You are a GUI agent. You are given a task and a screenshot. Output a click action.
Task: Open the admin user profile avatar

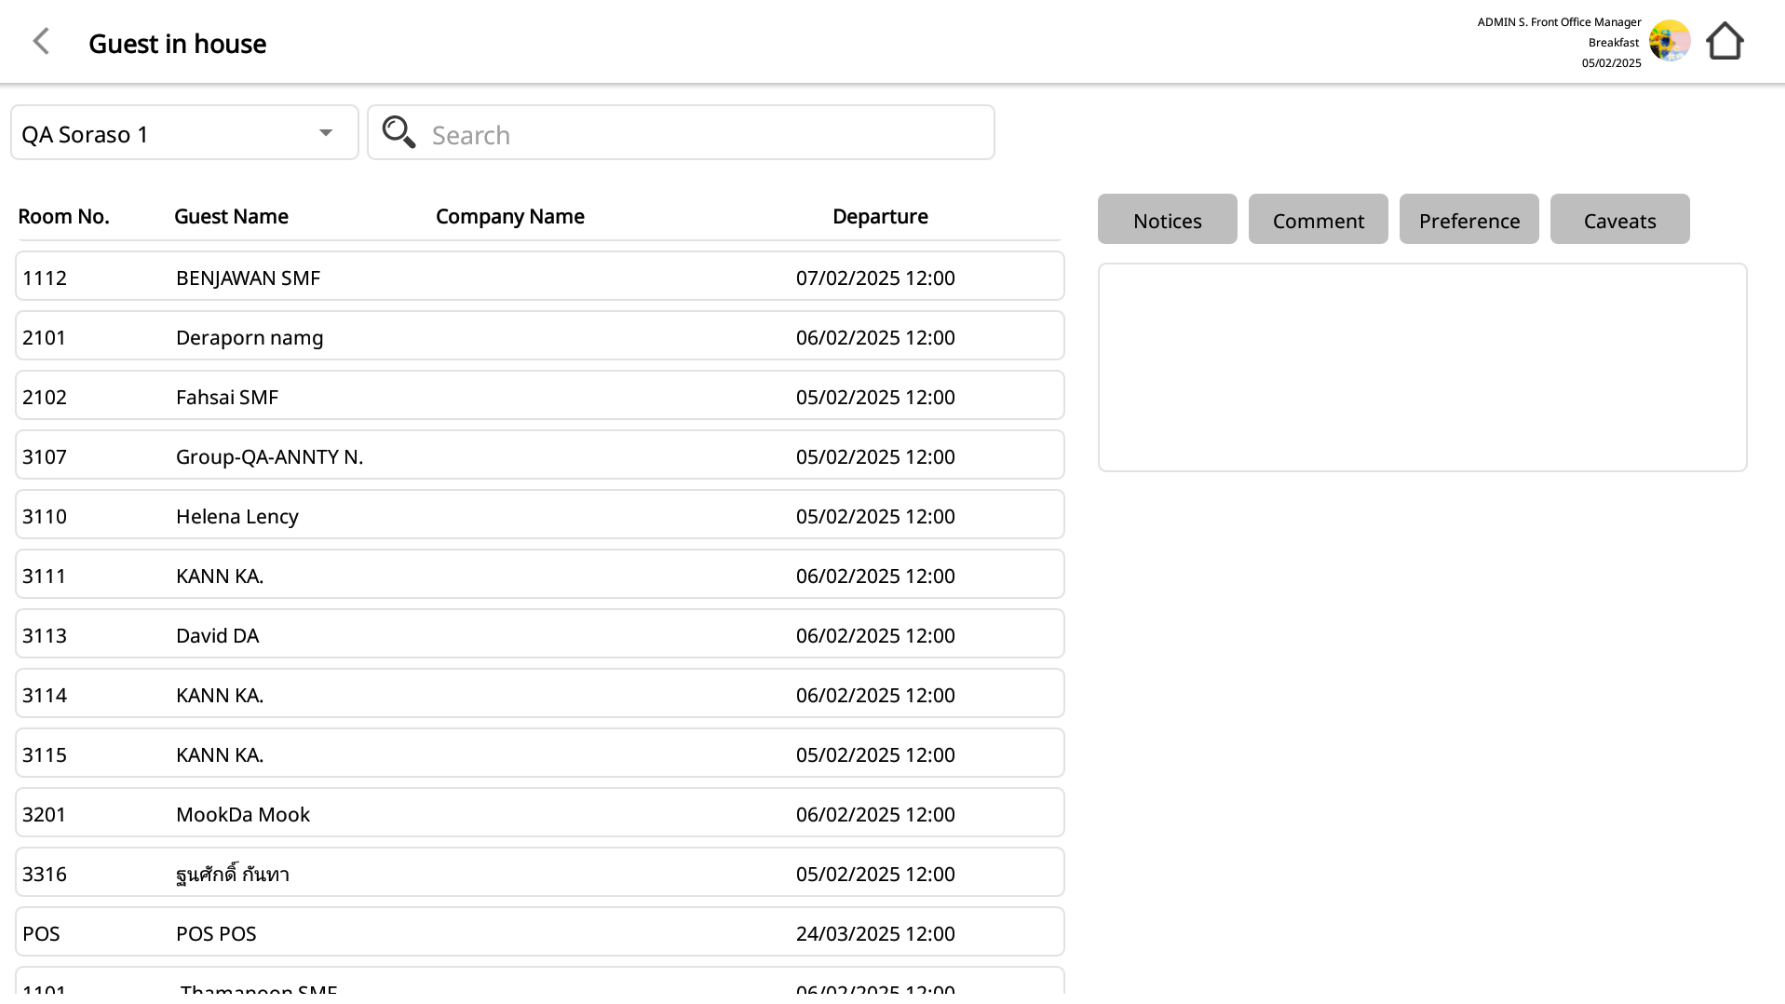(1669, 42)
